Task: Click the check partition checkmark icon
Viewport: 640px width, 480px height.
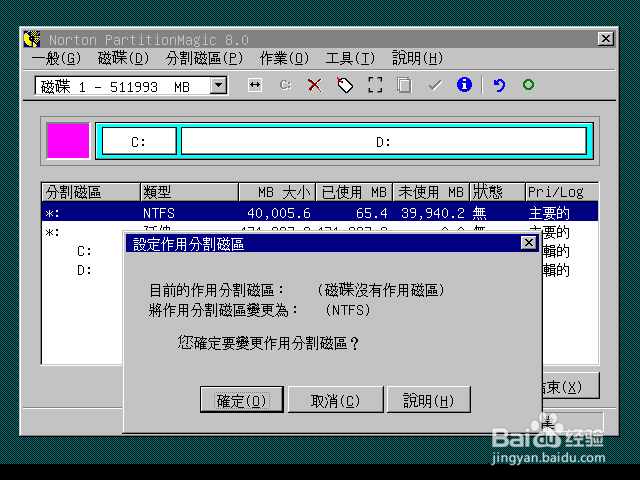Action: tap(435, 85)
